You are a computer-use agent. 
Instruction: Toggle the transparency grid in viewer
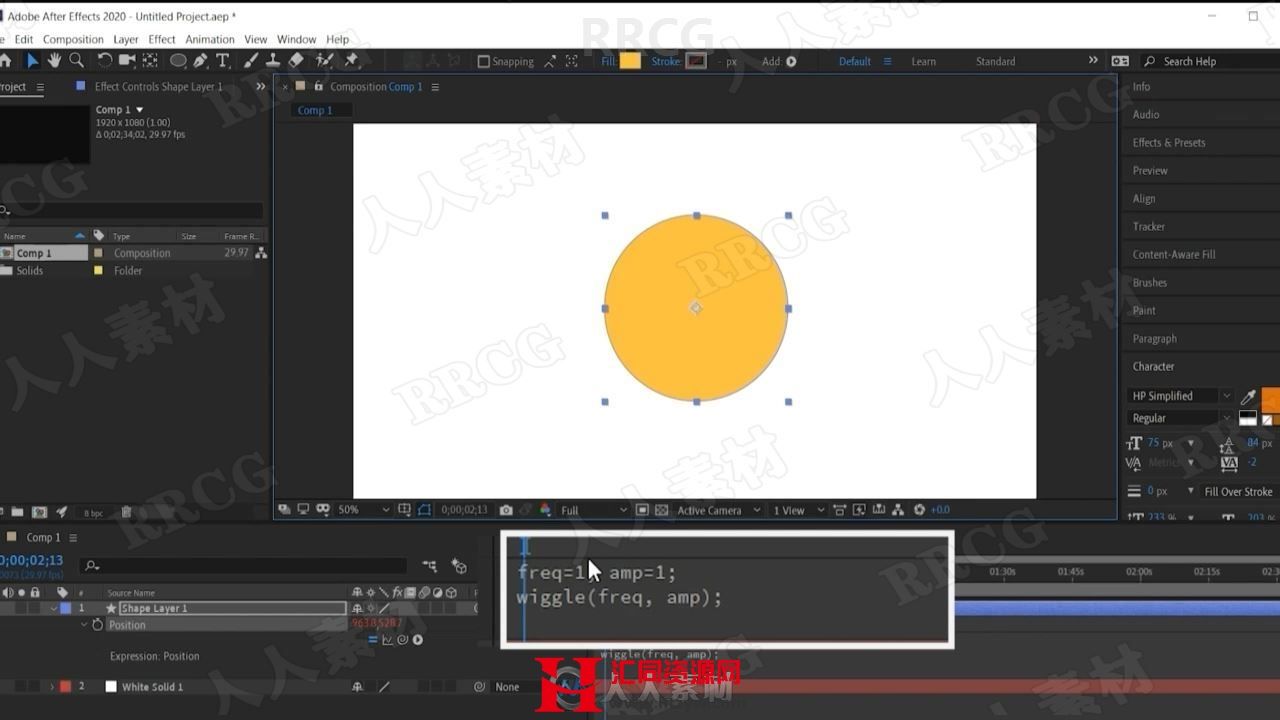[661, 510]
